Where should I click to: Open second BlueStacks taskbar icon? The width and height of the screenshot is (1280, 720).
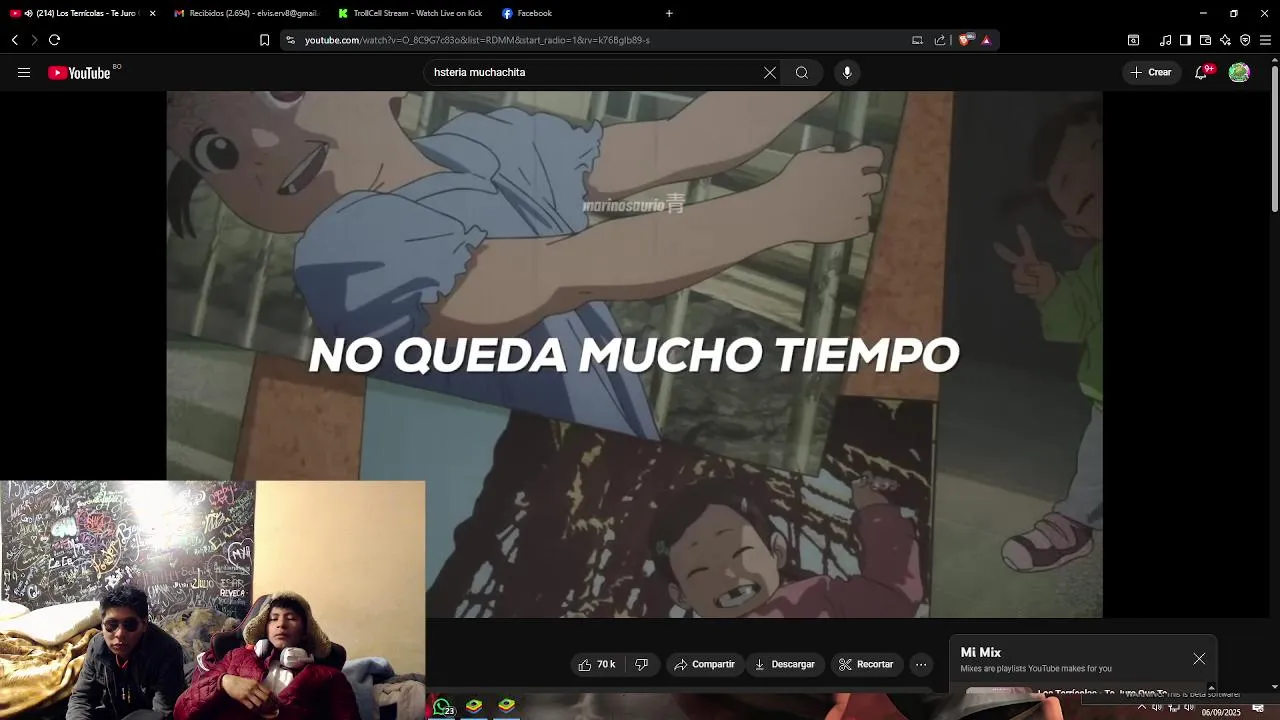(x=507, y=706)
